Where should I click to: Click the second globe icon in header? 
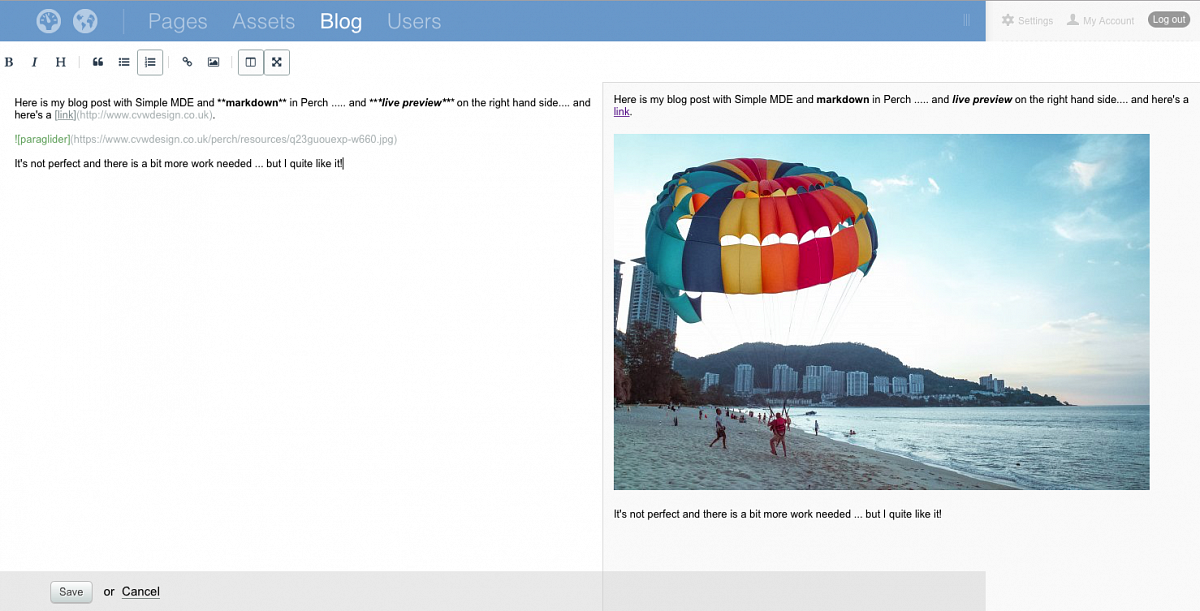(85, 20)
